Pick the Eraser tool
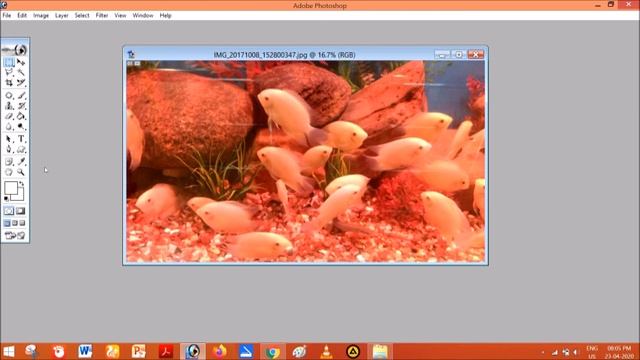This screenshot has height=360, width=640. [9, 116]
